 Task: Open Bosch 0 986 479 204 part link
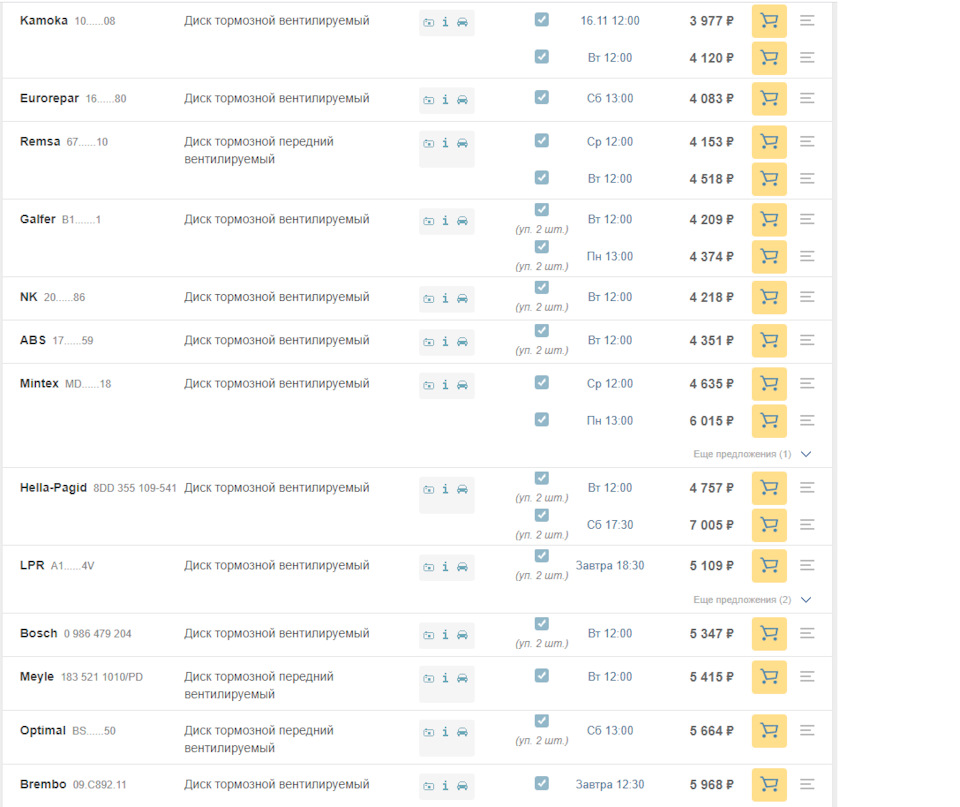tap(97, 634)
